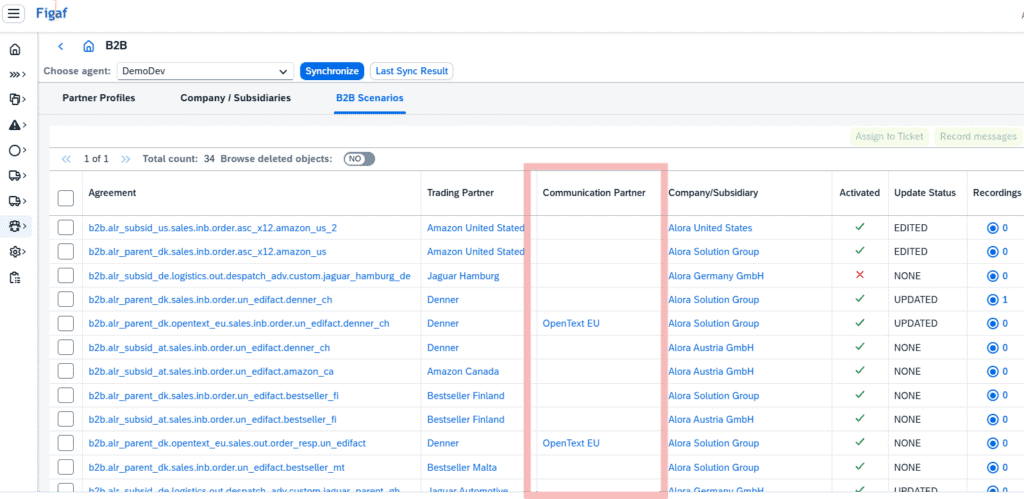Check the box for asc_x12.amazon_us agreement

point(65,251)
